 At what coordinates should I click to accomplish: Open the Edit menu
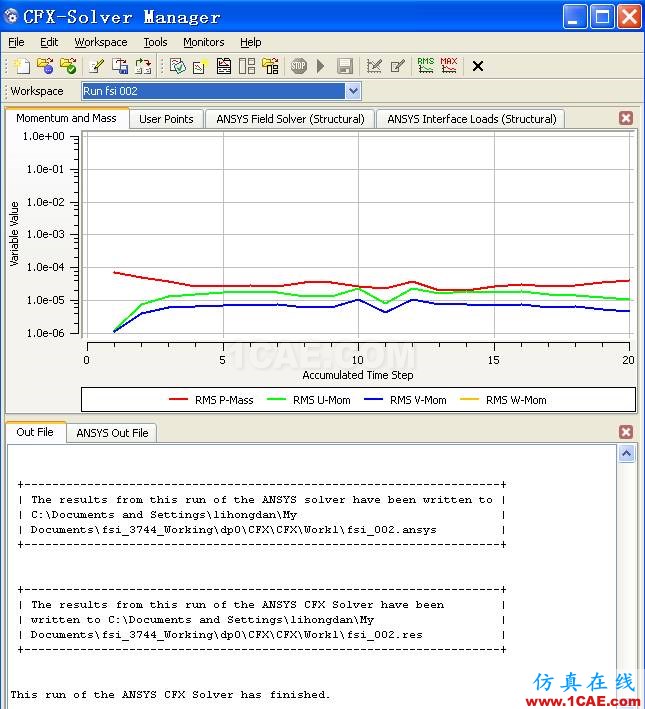49,42
